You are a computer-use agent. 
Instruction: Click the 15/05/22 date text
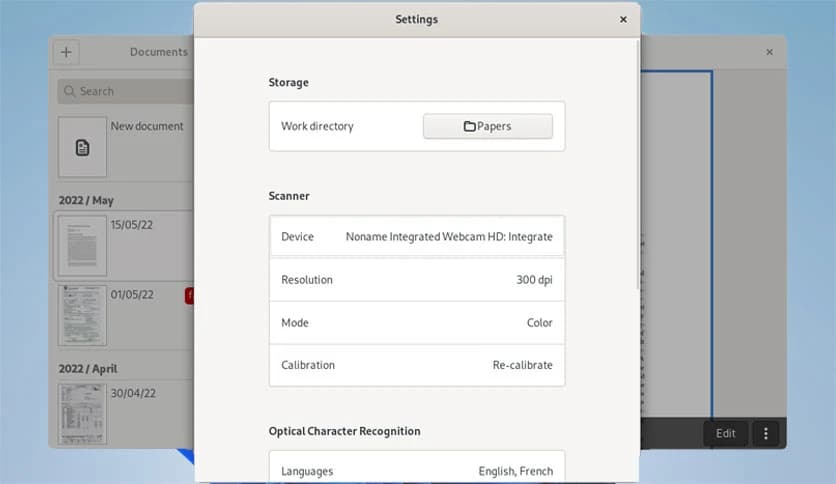(132, 225)
